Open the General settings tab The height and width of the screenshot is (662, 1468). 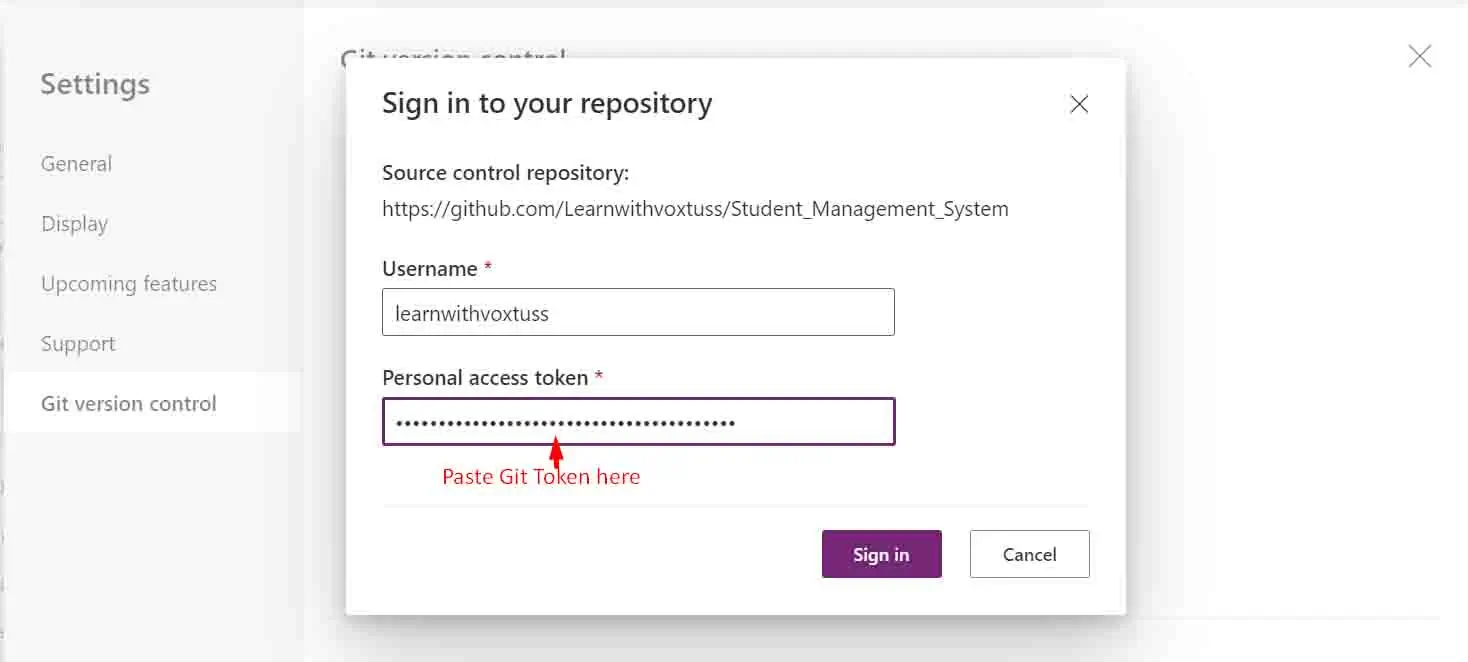click(77, 164)
